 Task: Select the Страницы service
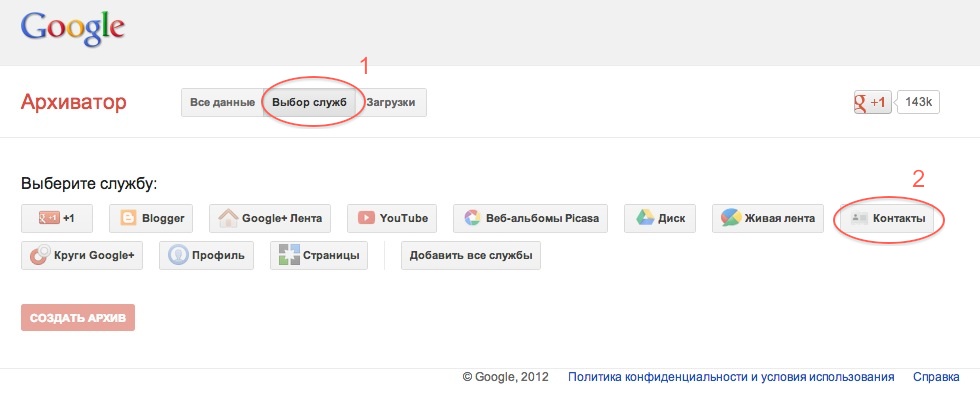click(x=319, y=255)
